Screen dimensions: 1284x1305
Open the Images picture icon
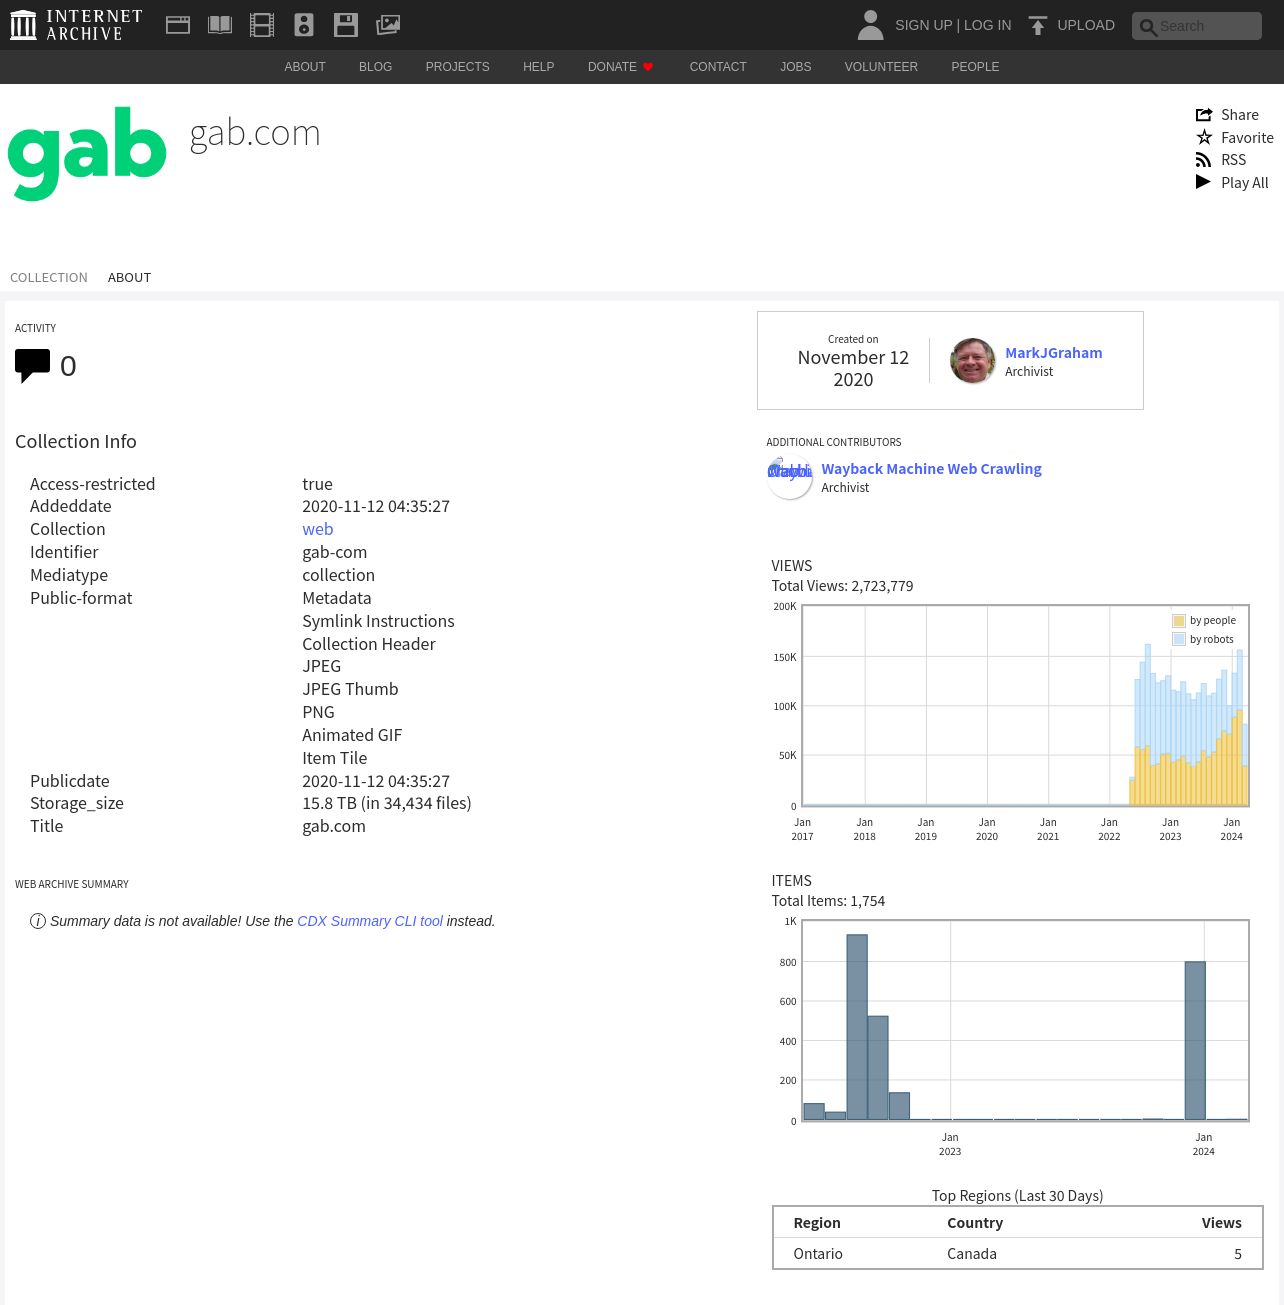click(x=388, y=25)
